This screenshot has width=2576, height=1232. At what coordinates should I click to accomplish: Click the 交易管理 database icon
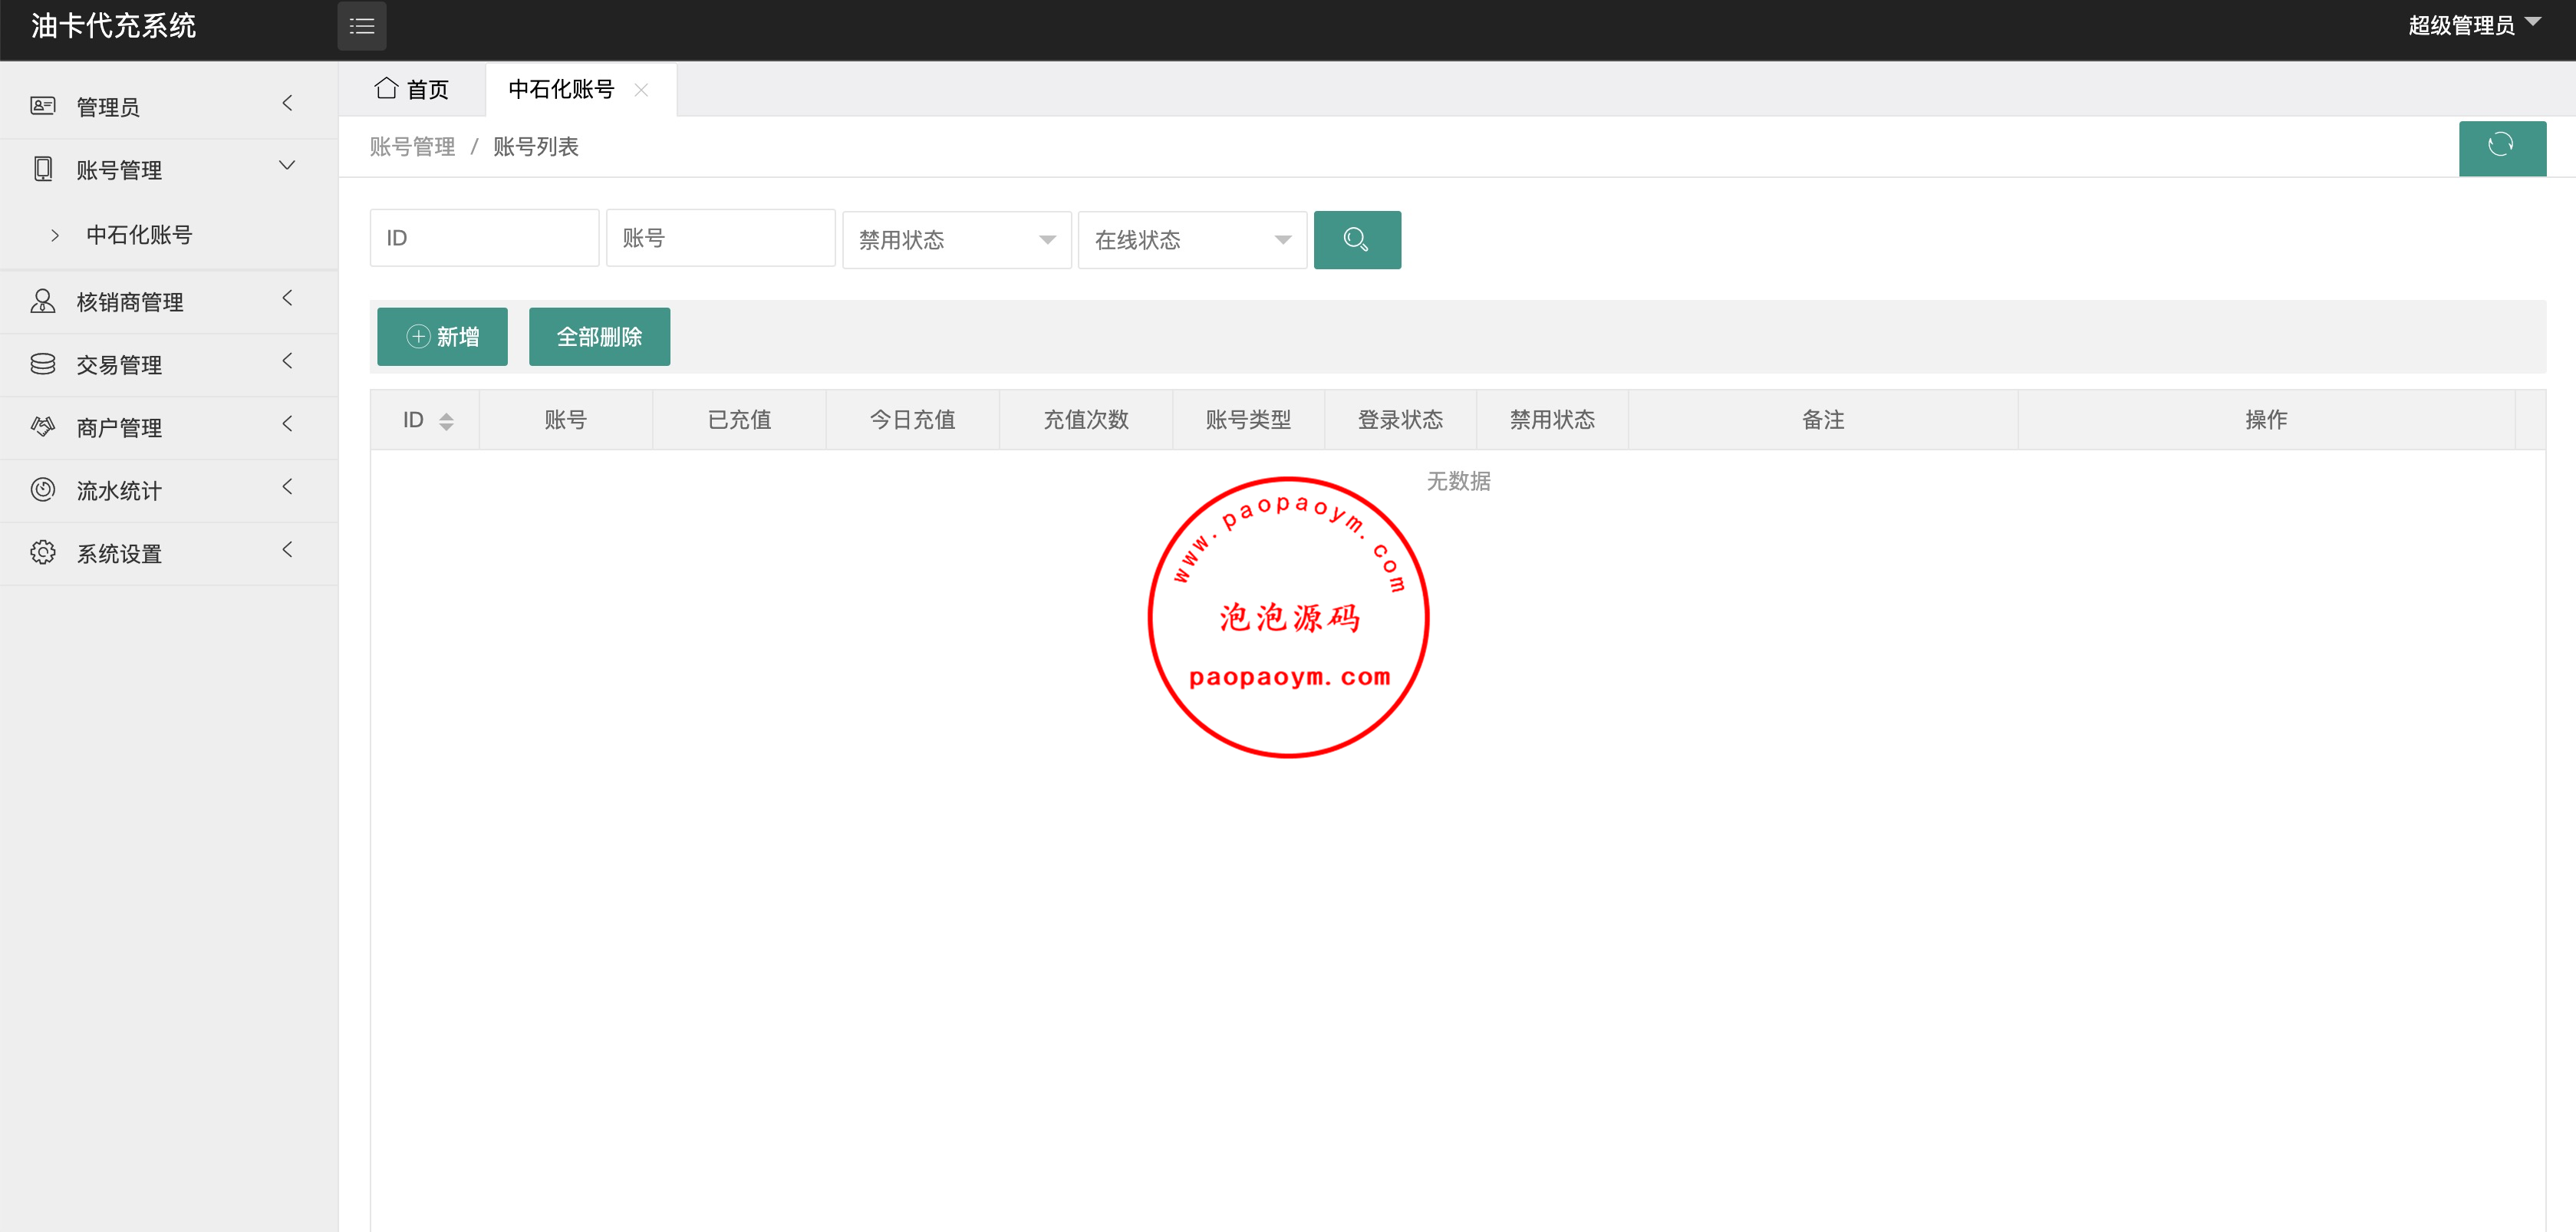tap(42, 364)
